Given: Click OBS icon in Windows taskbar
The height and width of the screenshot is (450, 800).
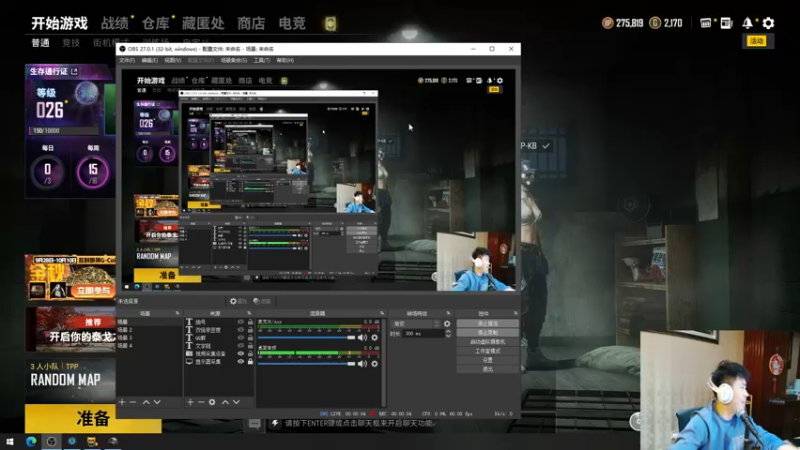Looking at the screenshot, I should click(51, 441).
